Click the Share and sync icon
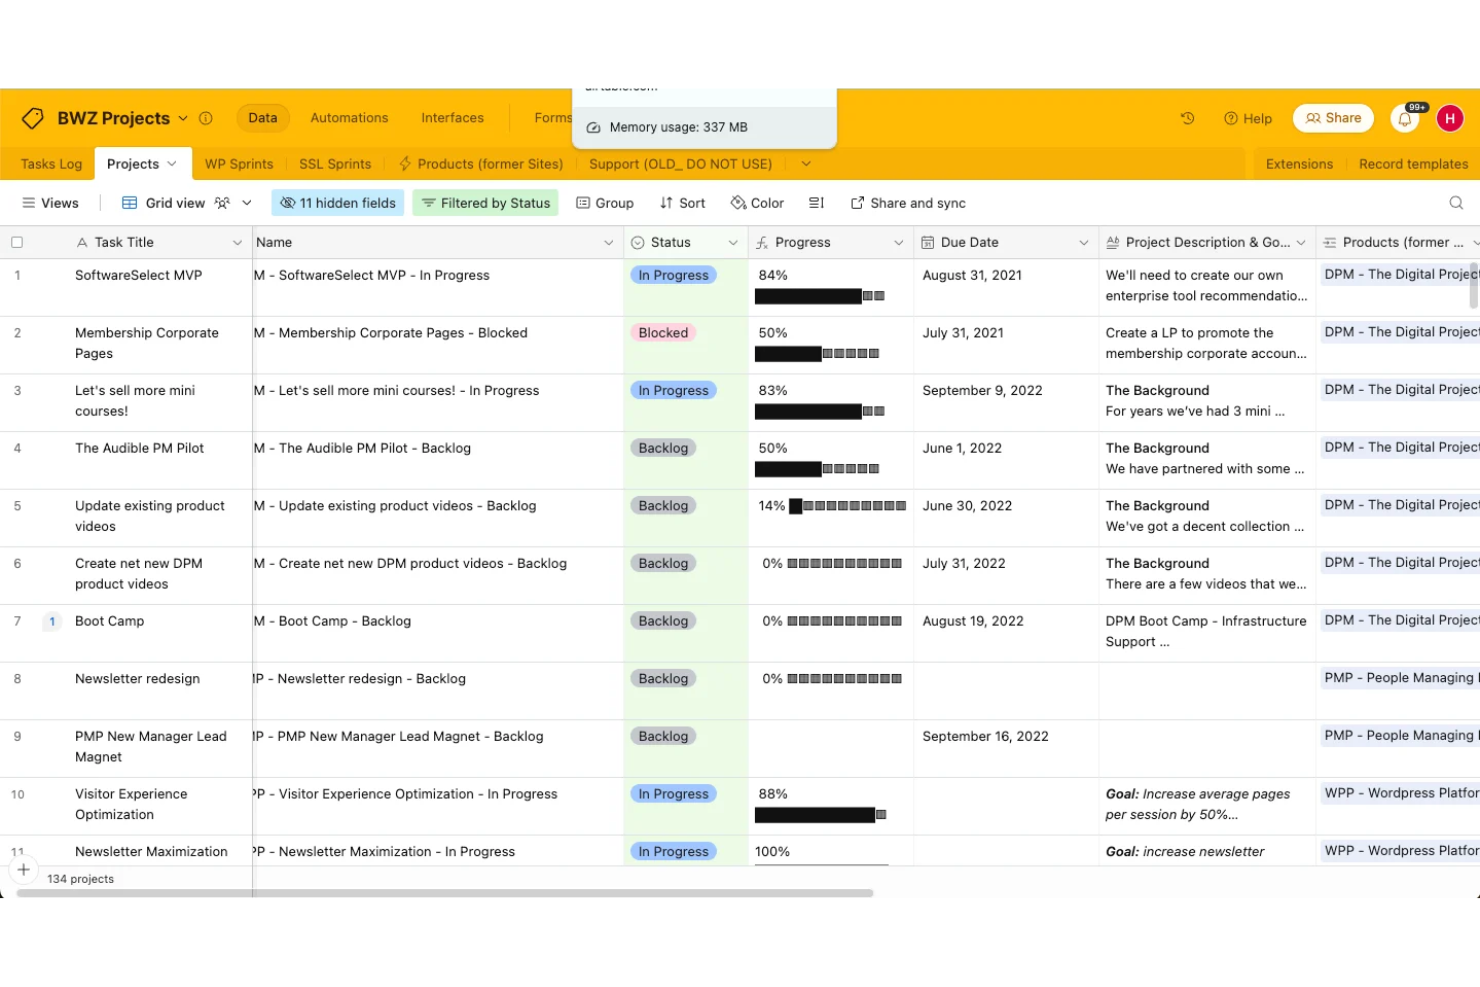Screen dimensions: 1480x987 (906, 202)
